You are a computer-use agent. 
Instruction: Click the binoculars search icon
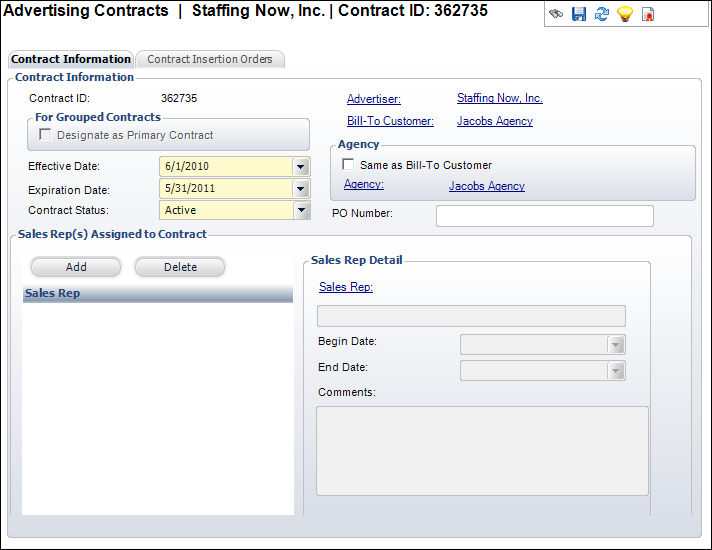pyautogui.click(x=556, y=15)
